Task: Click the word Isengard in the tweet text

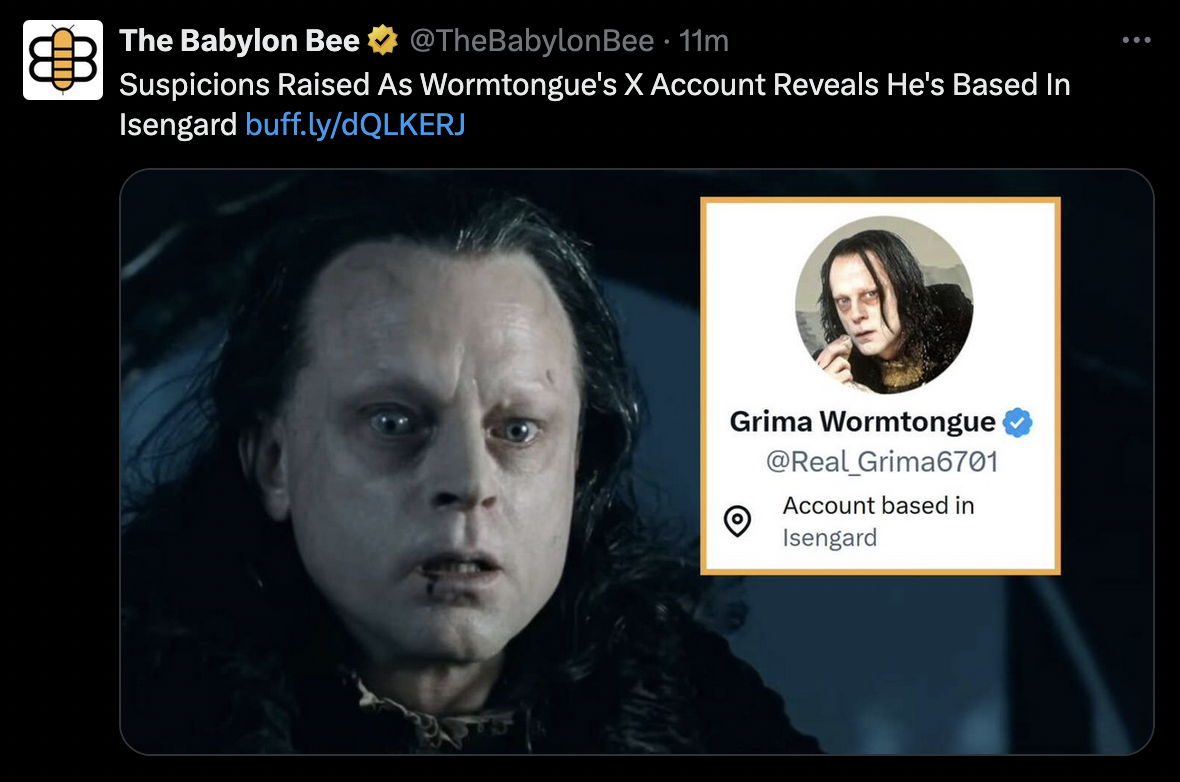Action: [178, 124]
